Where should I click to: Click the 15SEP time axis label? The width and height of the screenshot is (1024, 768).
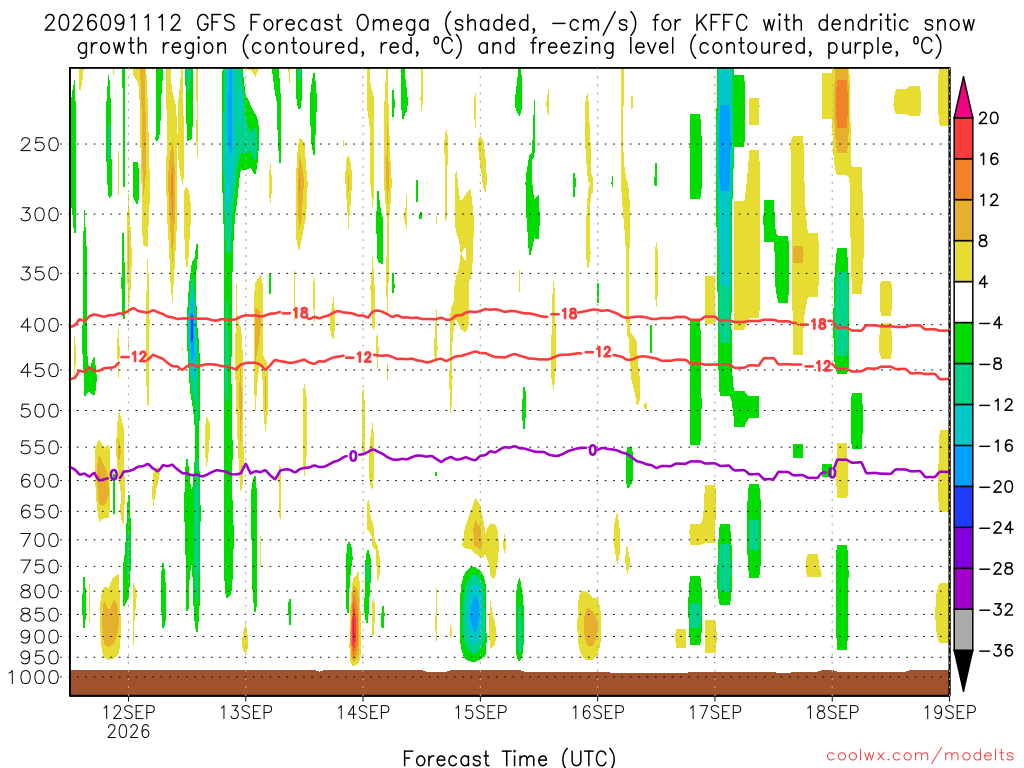(x=480, y=712)
